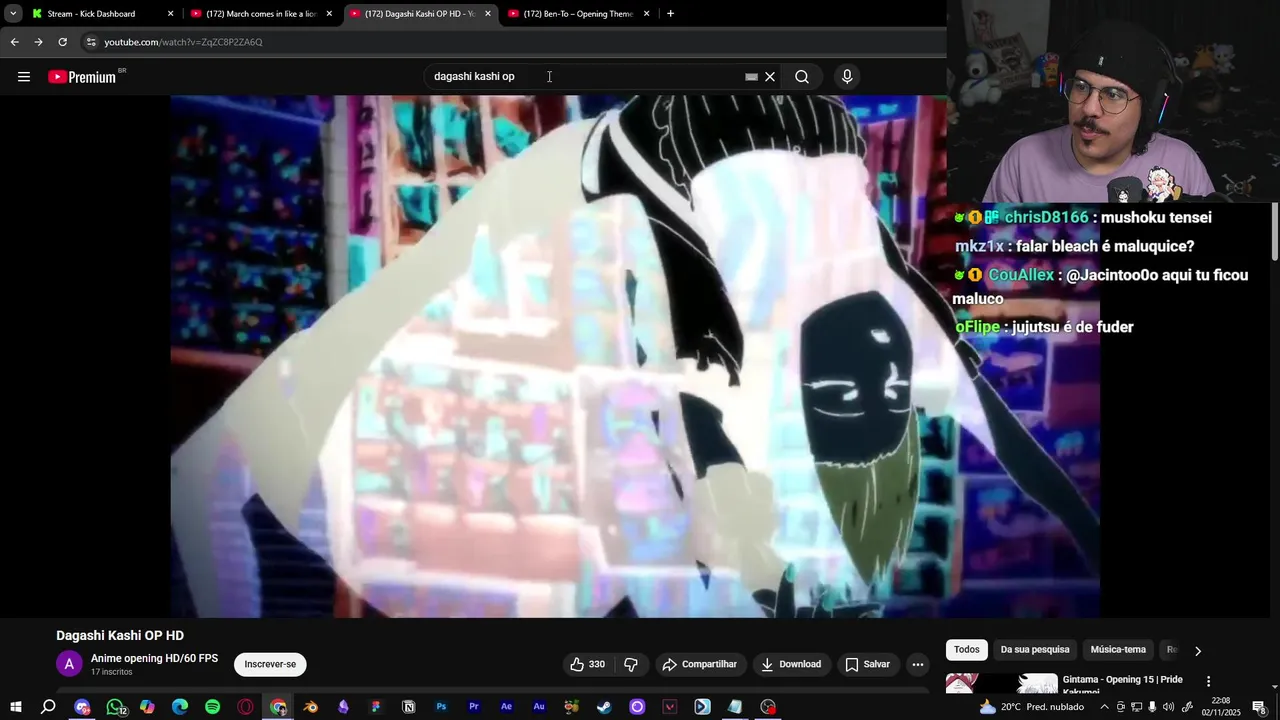Open Gintama - Opening 15 | Pride title
Image resolution: width=1280 pixels, height=720 pixels.
[x=1122, y=685]
